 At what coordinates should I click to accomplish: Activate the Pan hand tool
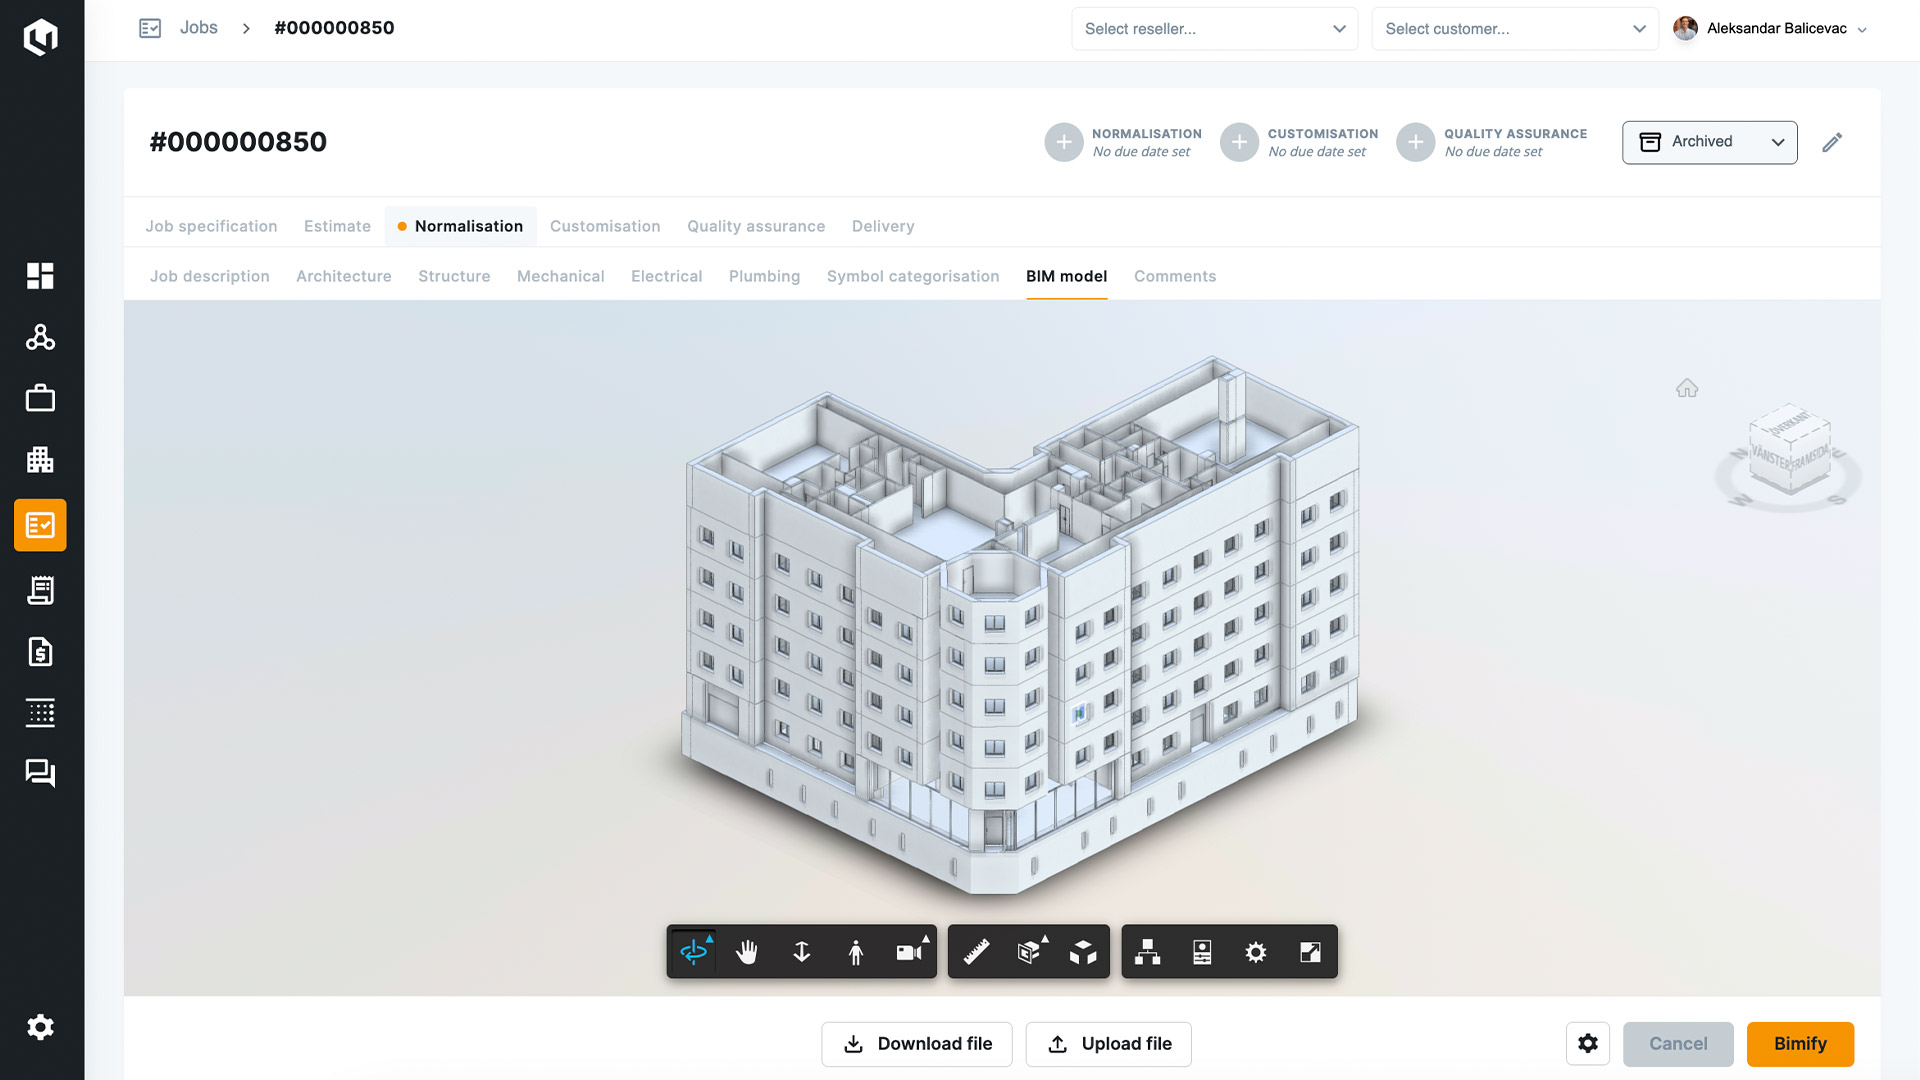click(x=747, y=952)
